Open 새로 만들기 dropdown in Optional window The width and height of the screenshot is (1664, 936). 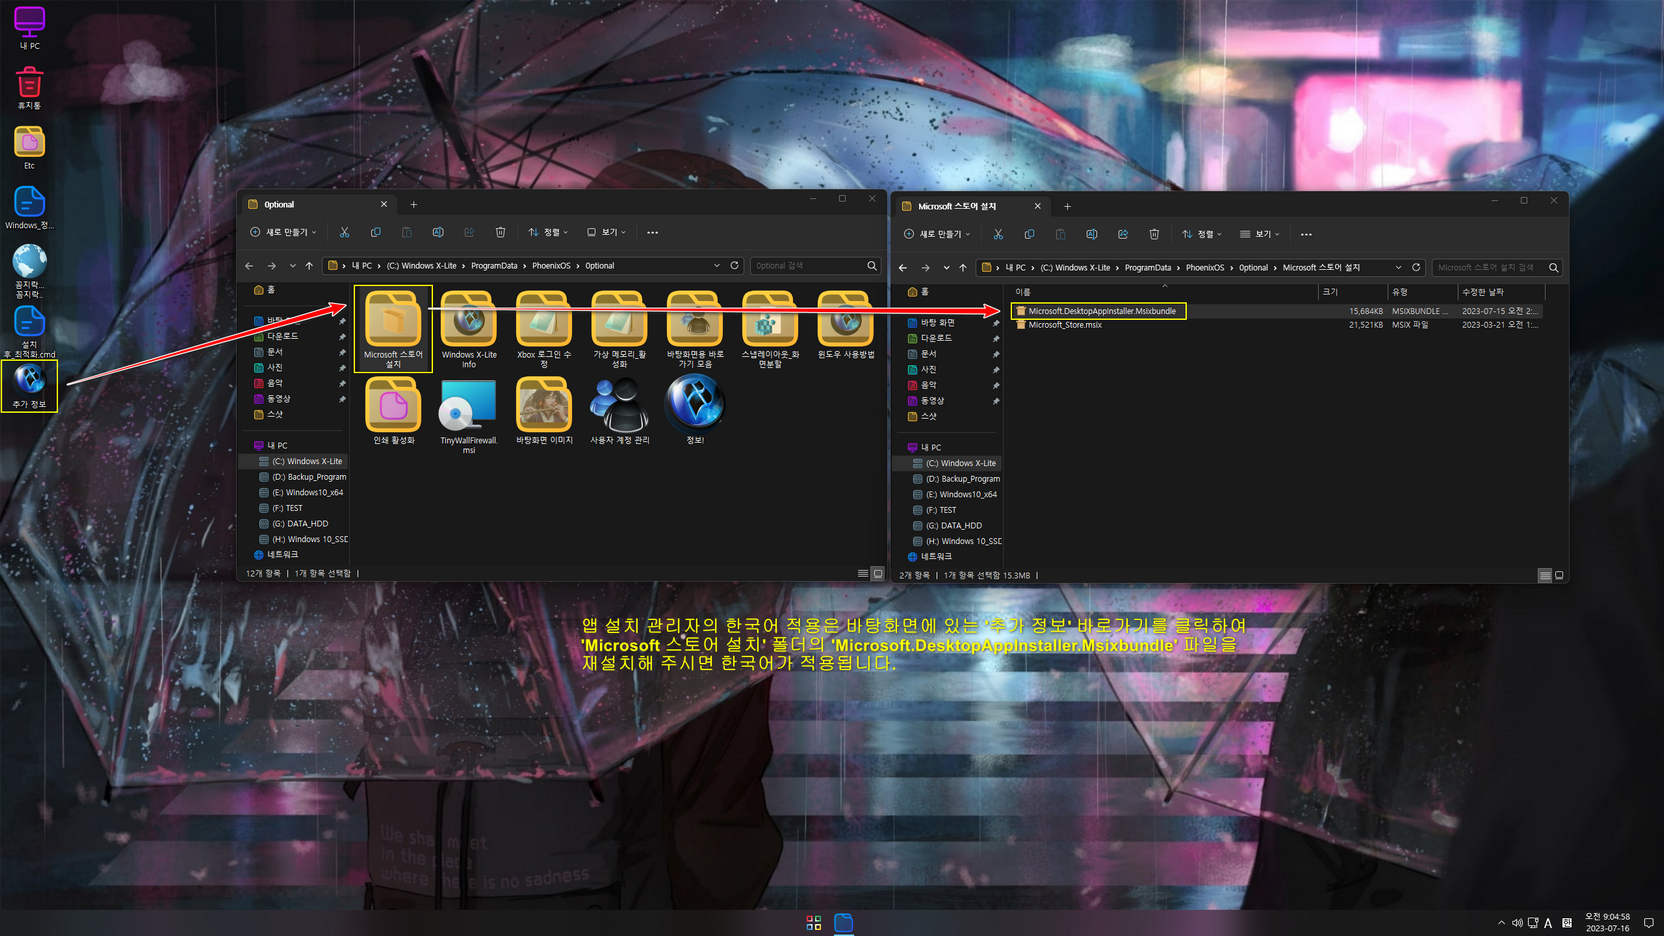(x=283, y=232)
